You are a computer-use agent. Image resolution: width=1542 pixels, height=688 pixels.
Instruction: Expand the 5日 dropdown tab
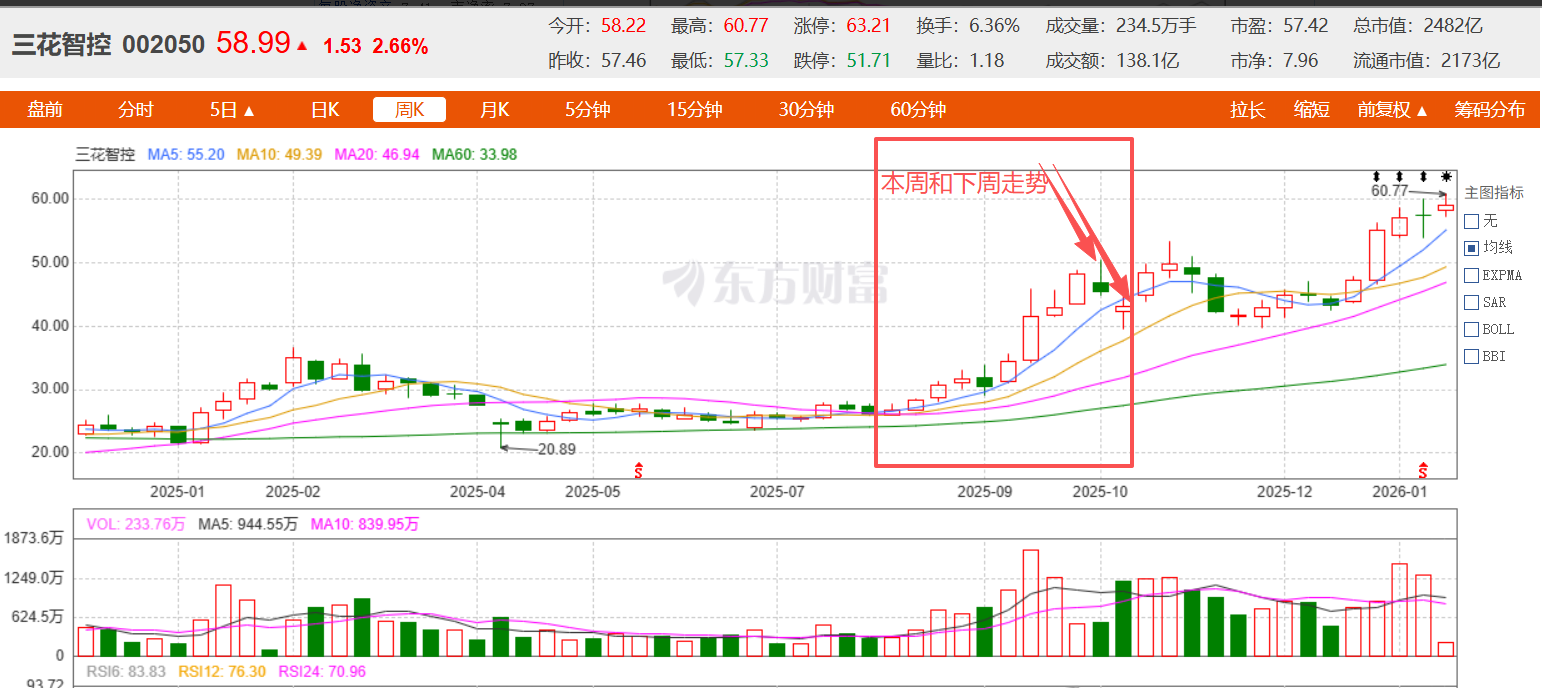point(232,110)
